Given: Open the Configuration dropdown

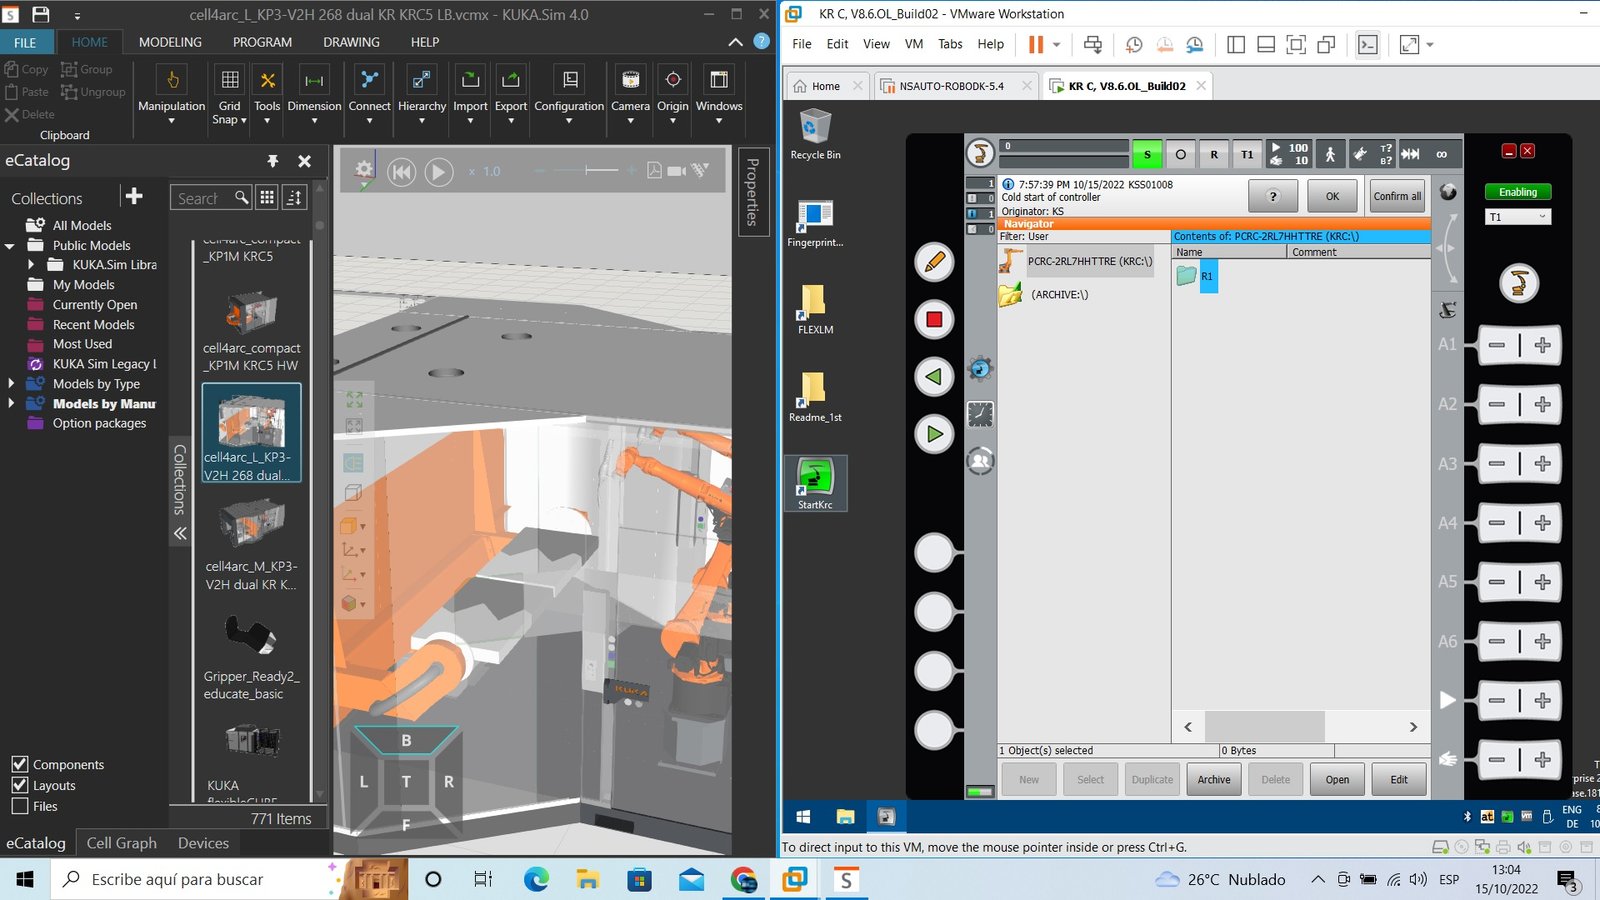Looking at the screenshot, I should coord(569,120).
